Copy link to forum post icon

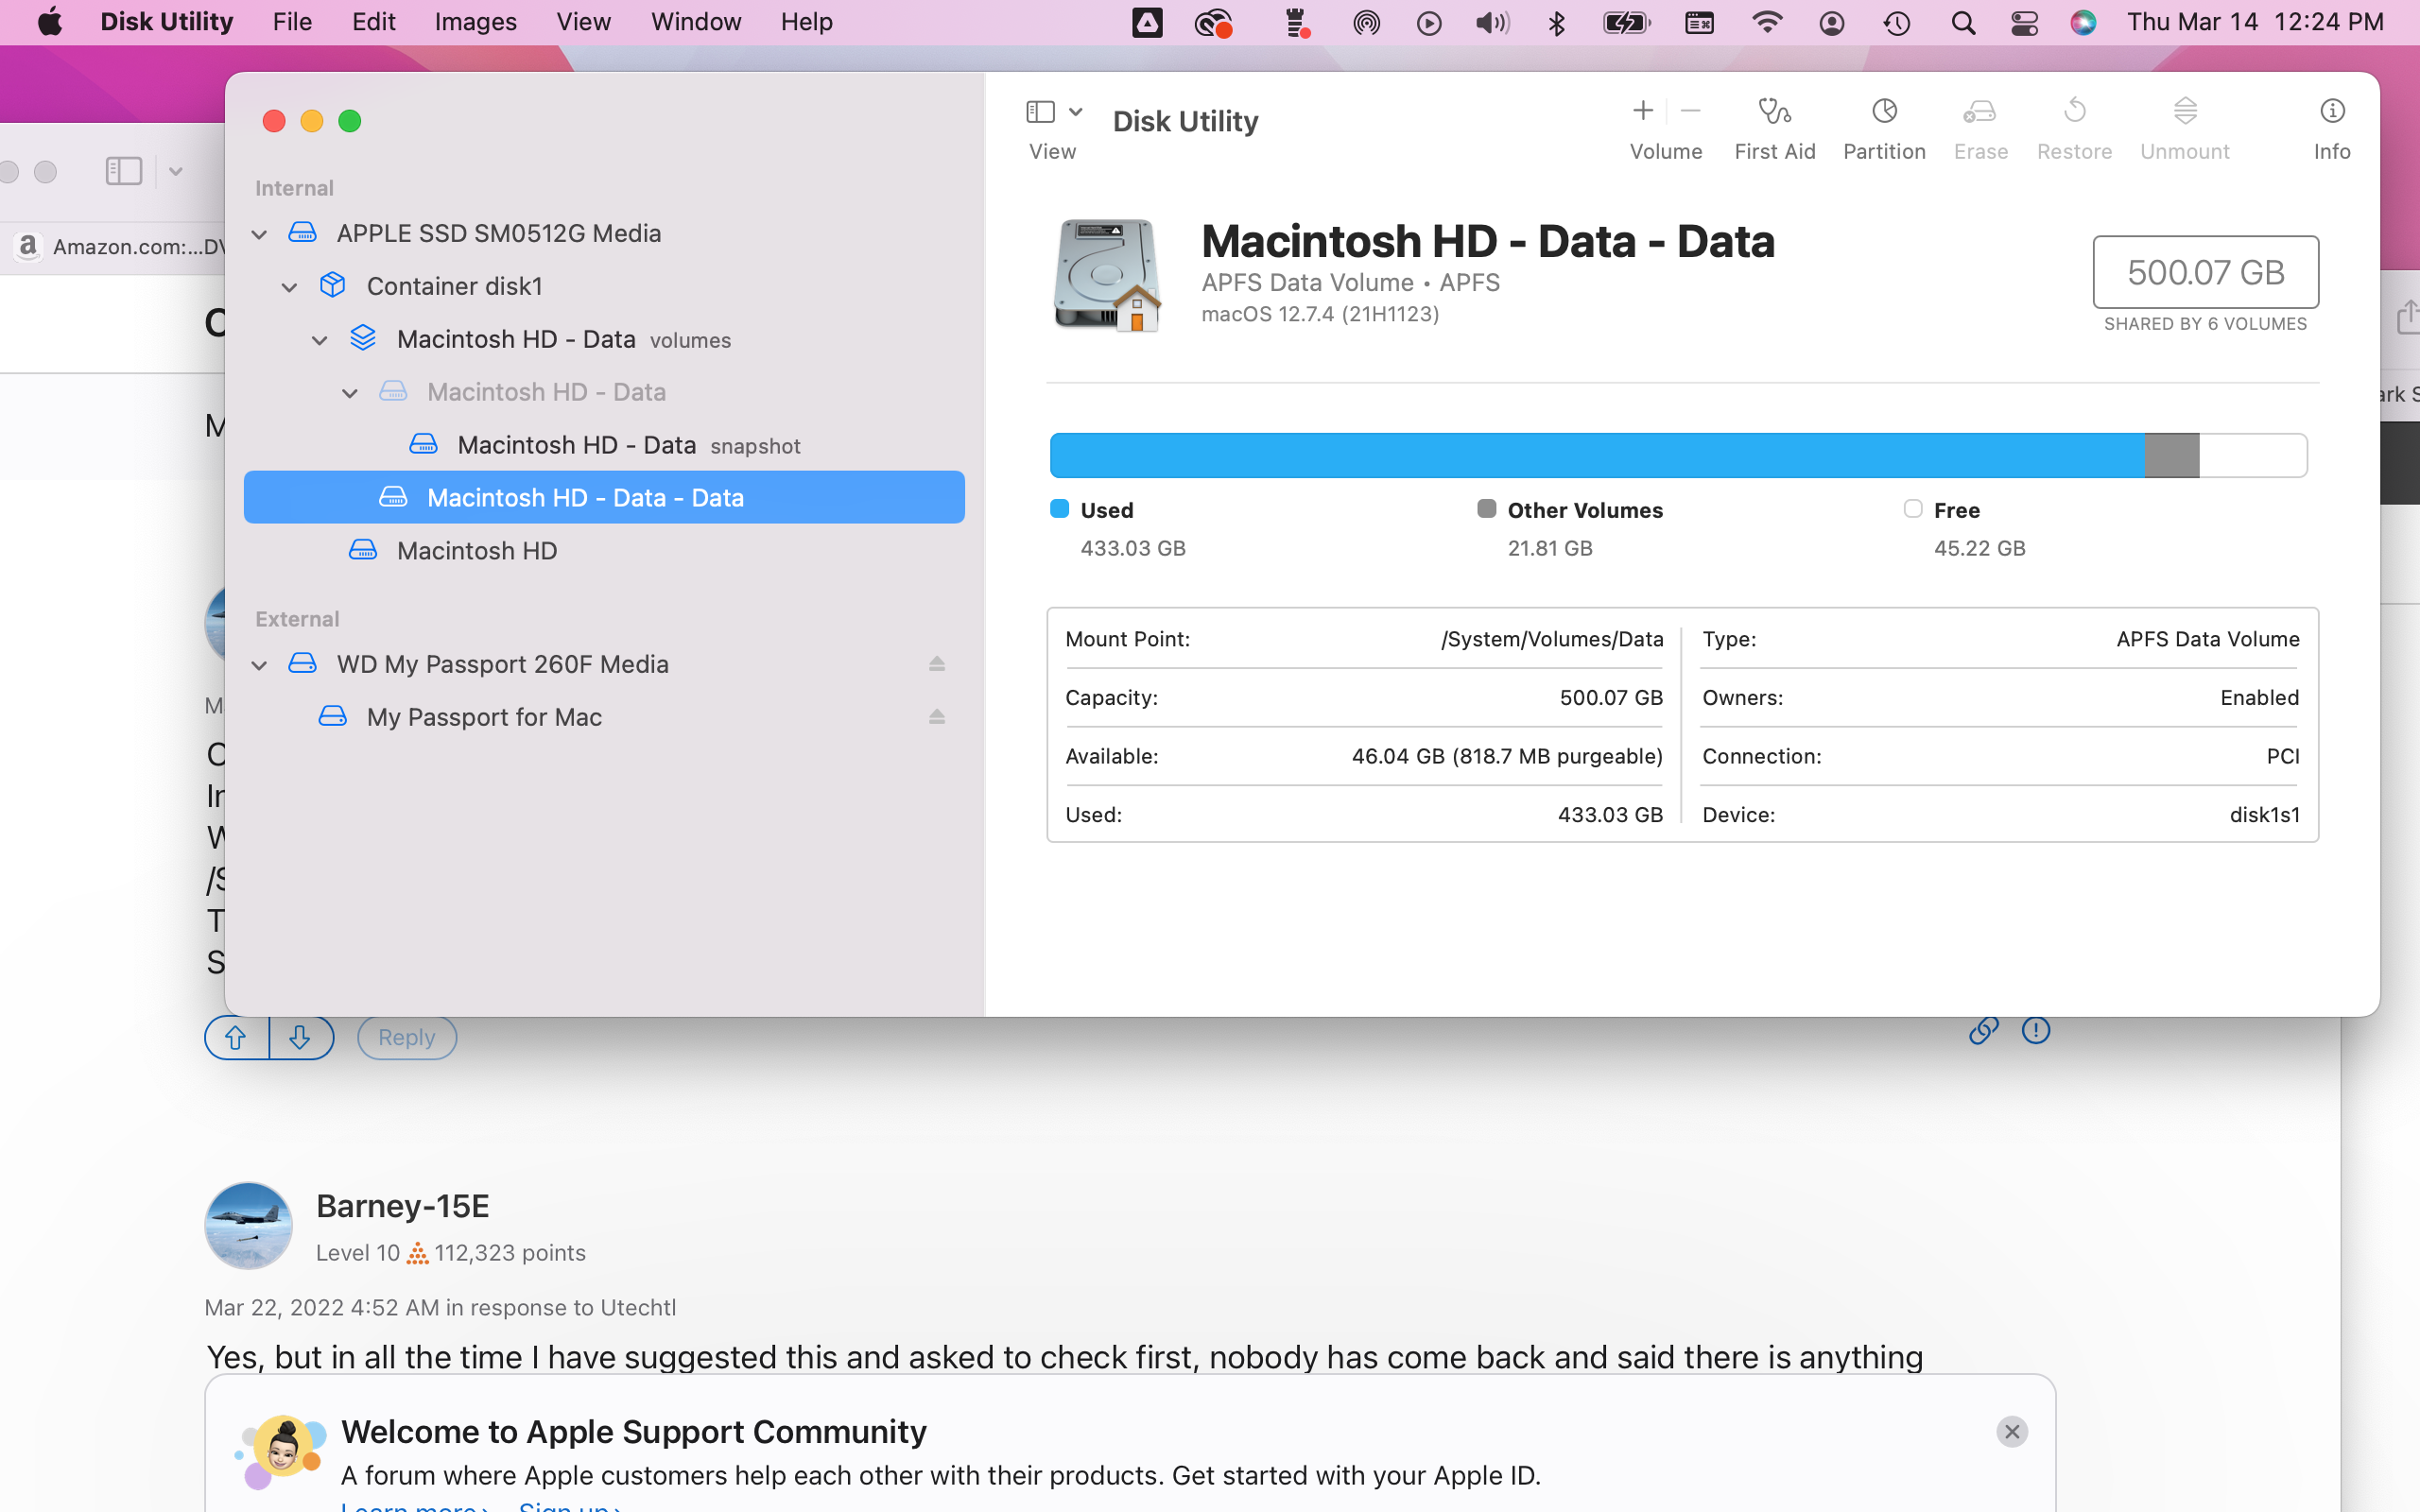pyautogui.click(x=1983, y=1031)
